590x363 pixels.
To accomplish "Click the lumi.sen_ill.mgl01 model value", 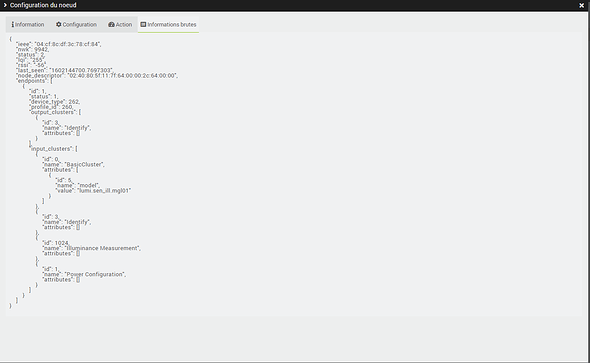I will (104, 191).
